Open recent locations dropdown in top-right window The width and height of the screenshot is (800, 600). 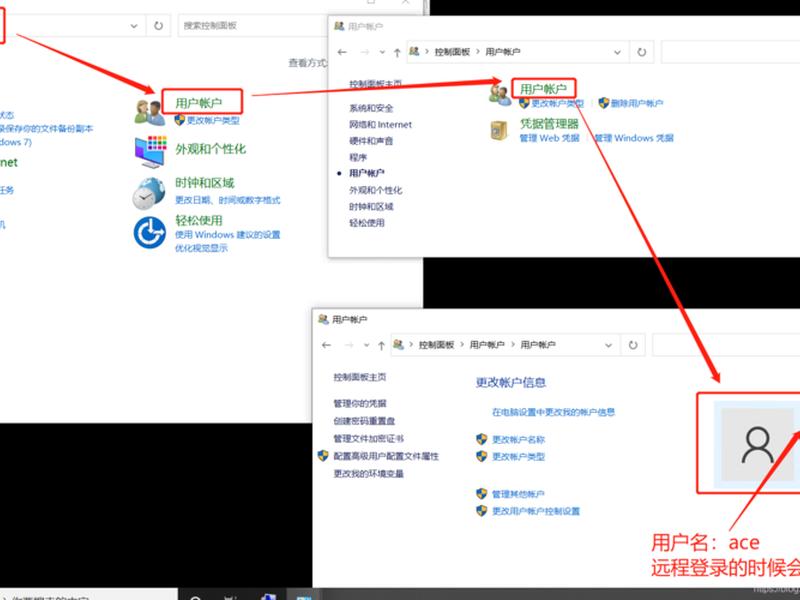point(382,52)
